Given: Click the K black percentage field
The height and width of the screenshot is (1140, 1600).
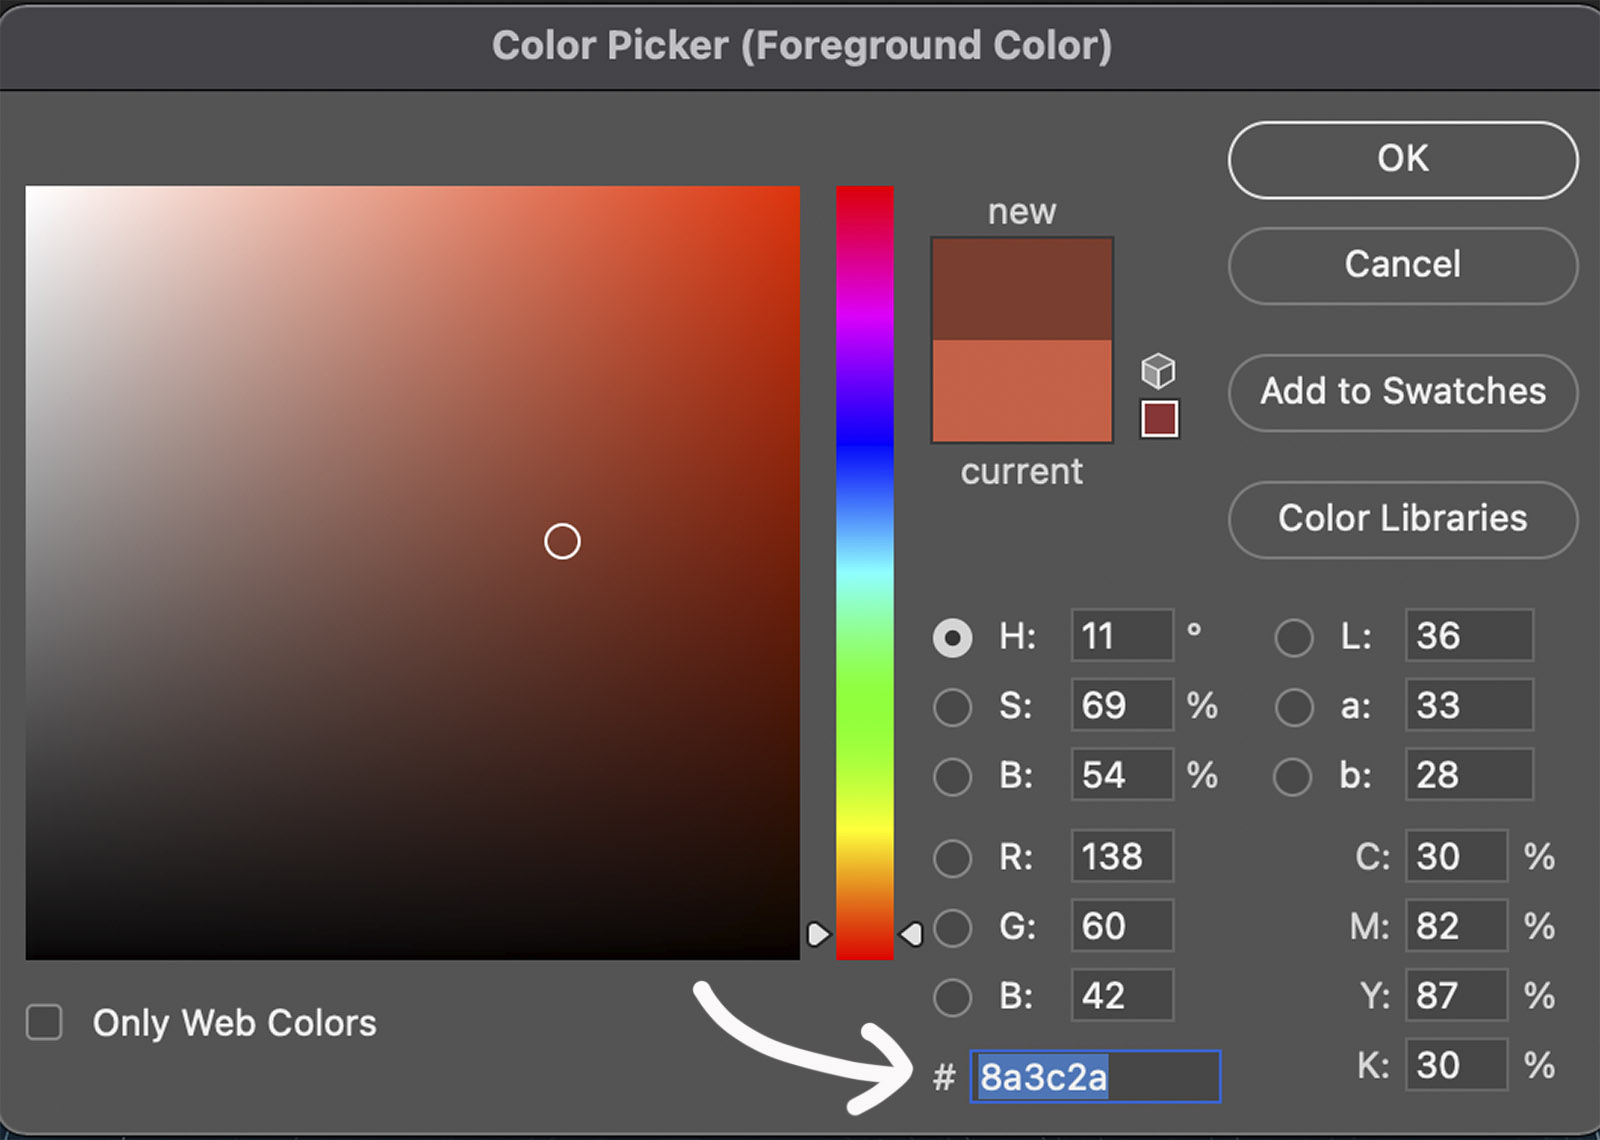Looking at the screenshot, I should click(x=1455, y=1065).
